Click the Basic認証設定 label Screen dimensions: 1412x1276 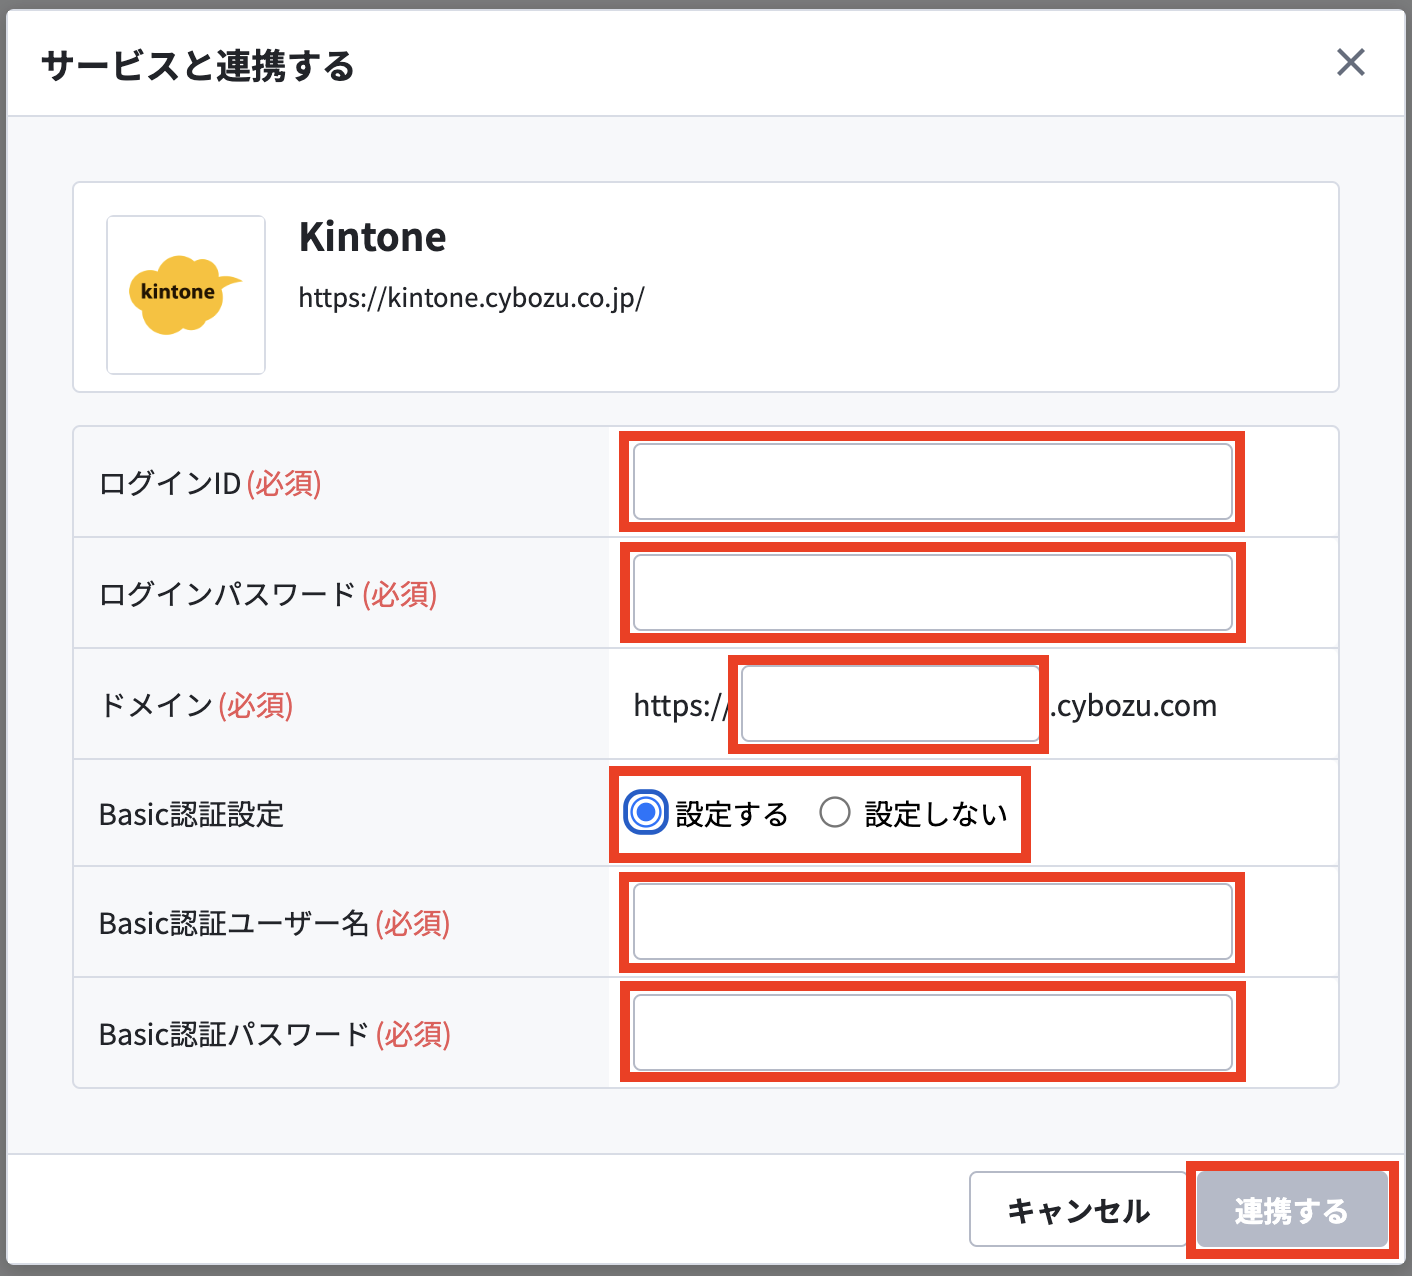[x=191, y=814]
